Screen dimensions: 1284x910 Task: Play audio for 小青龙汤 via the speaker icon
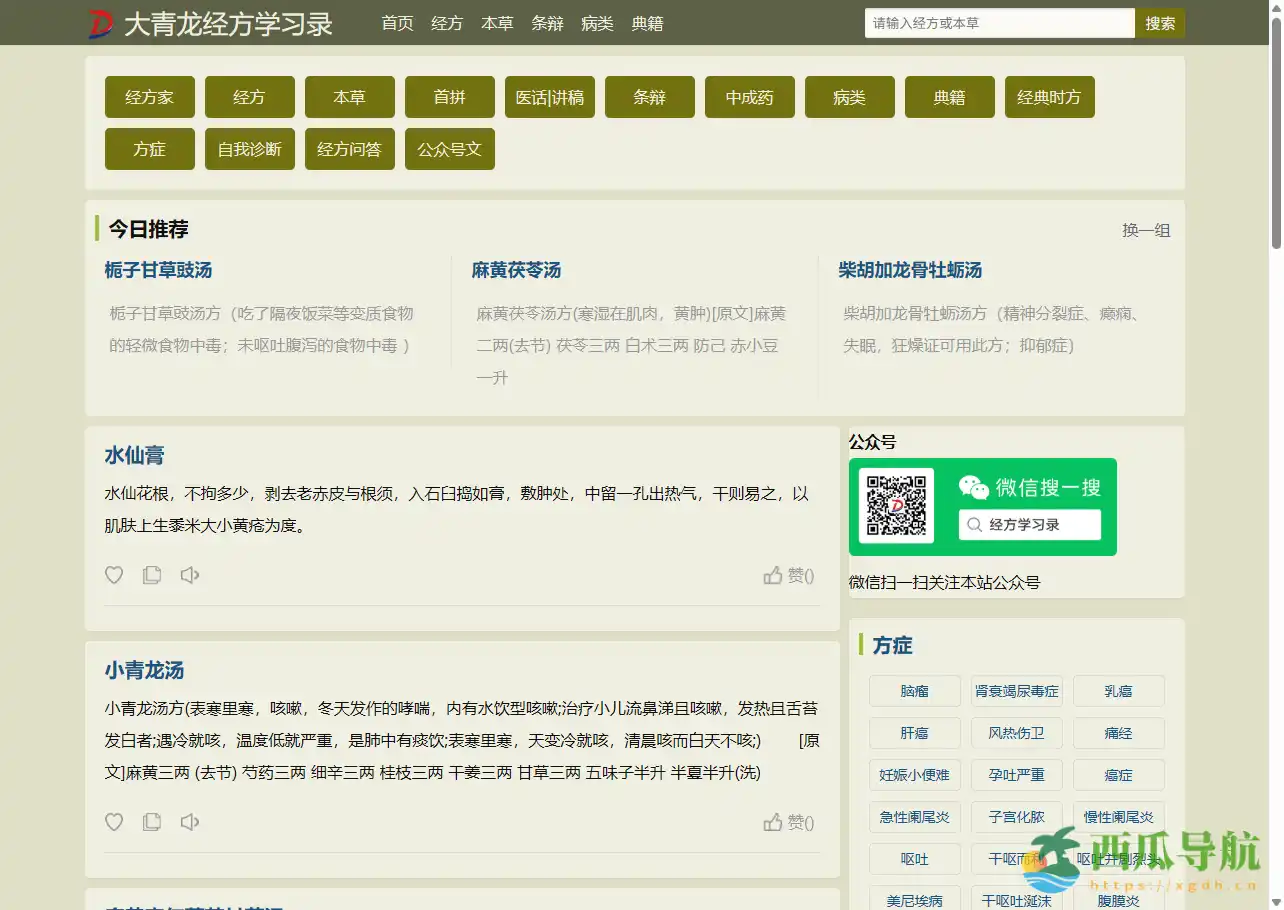(x=190, y=821)
